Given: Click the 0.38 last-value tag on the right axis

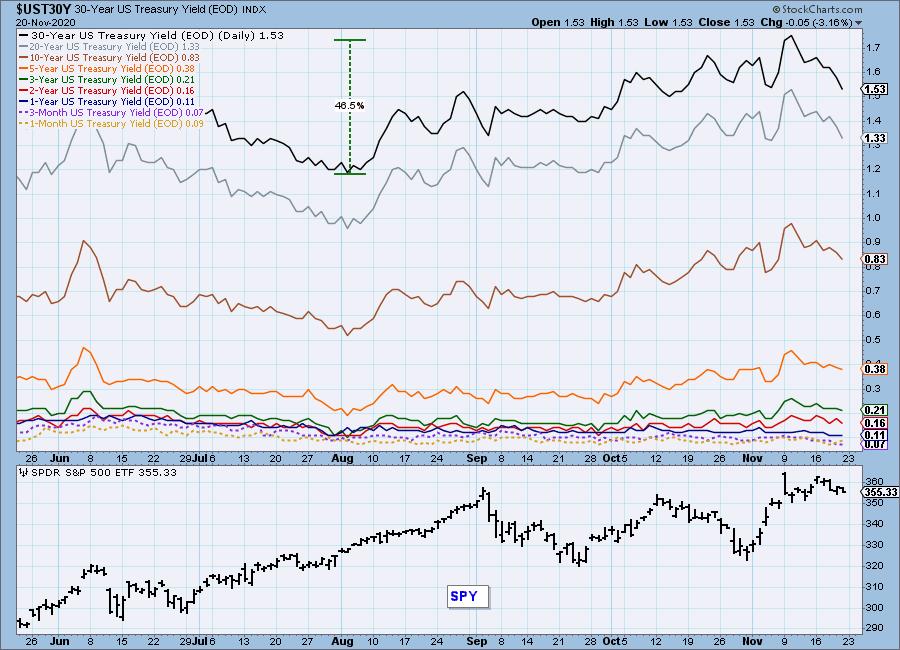Looking at the screenshot, I should [874, 369].
